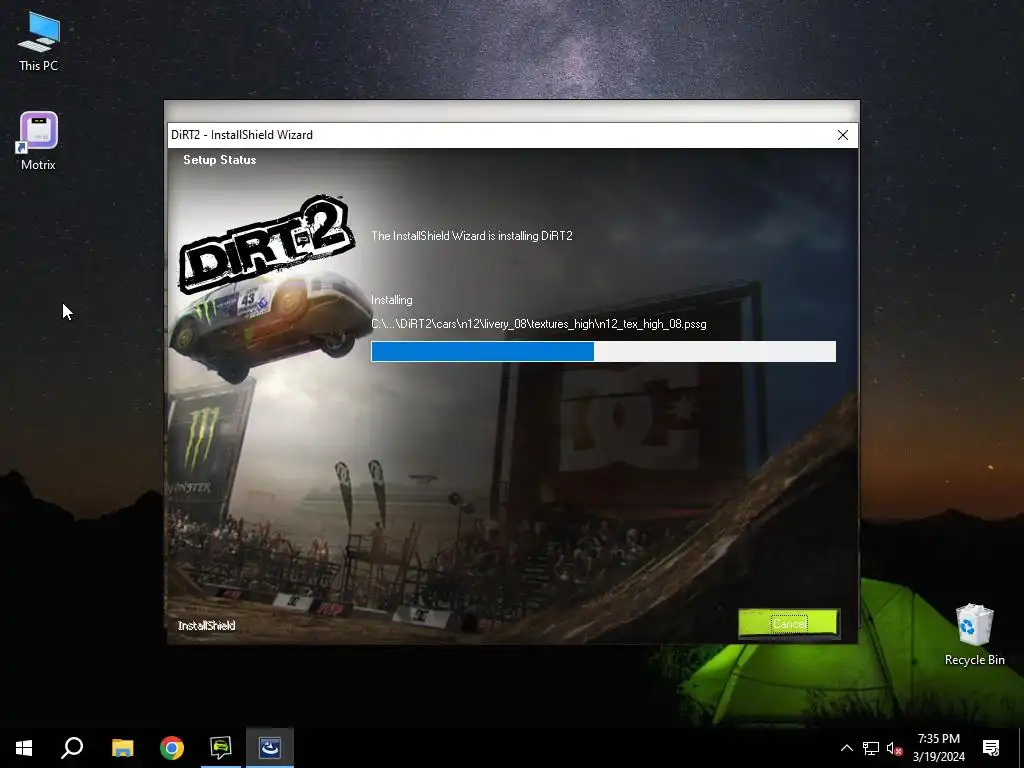Image resolution: width=1024 pixels, height=768 pixels.
Task: Open the Windows Start menu
Action: [x=24, y=748]
